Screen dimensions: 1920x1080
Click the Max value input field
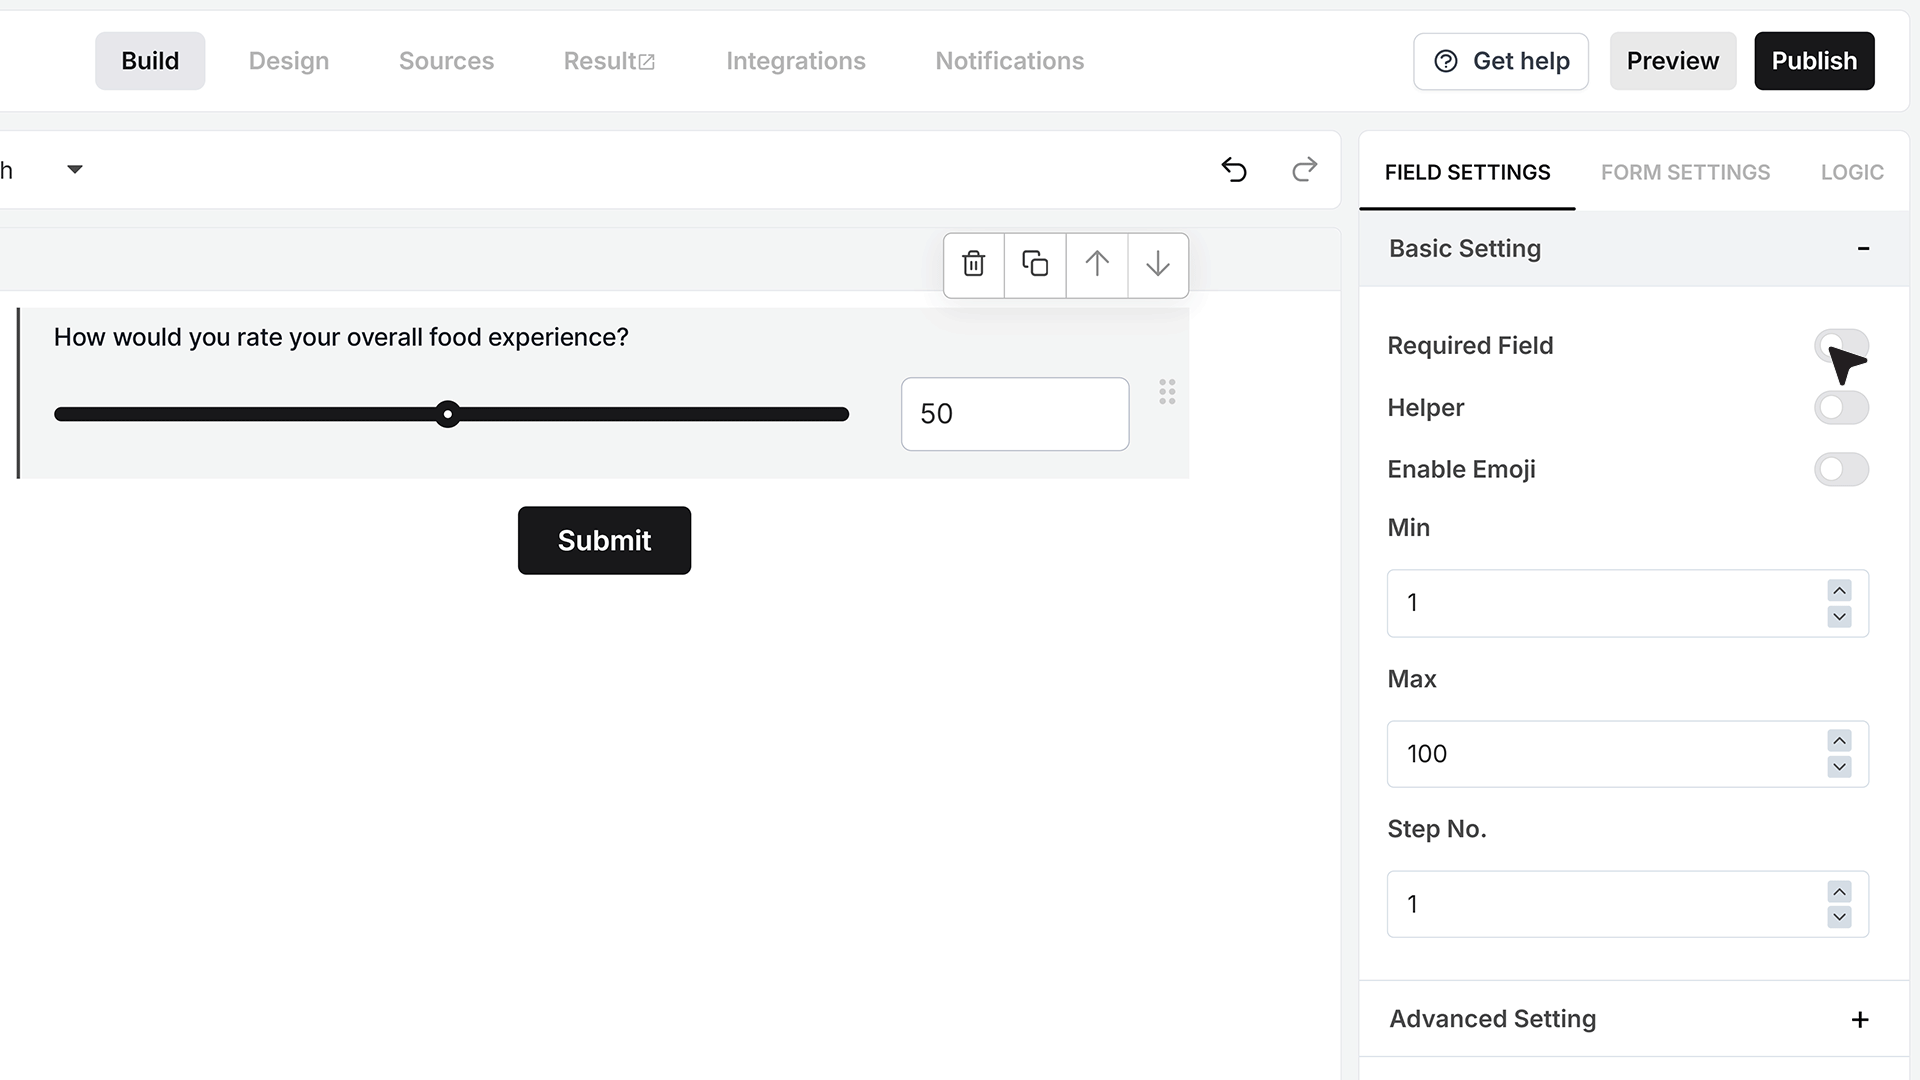(x=1627, y=754)
